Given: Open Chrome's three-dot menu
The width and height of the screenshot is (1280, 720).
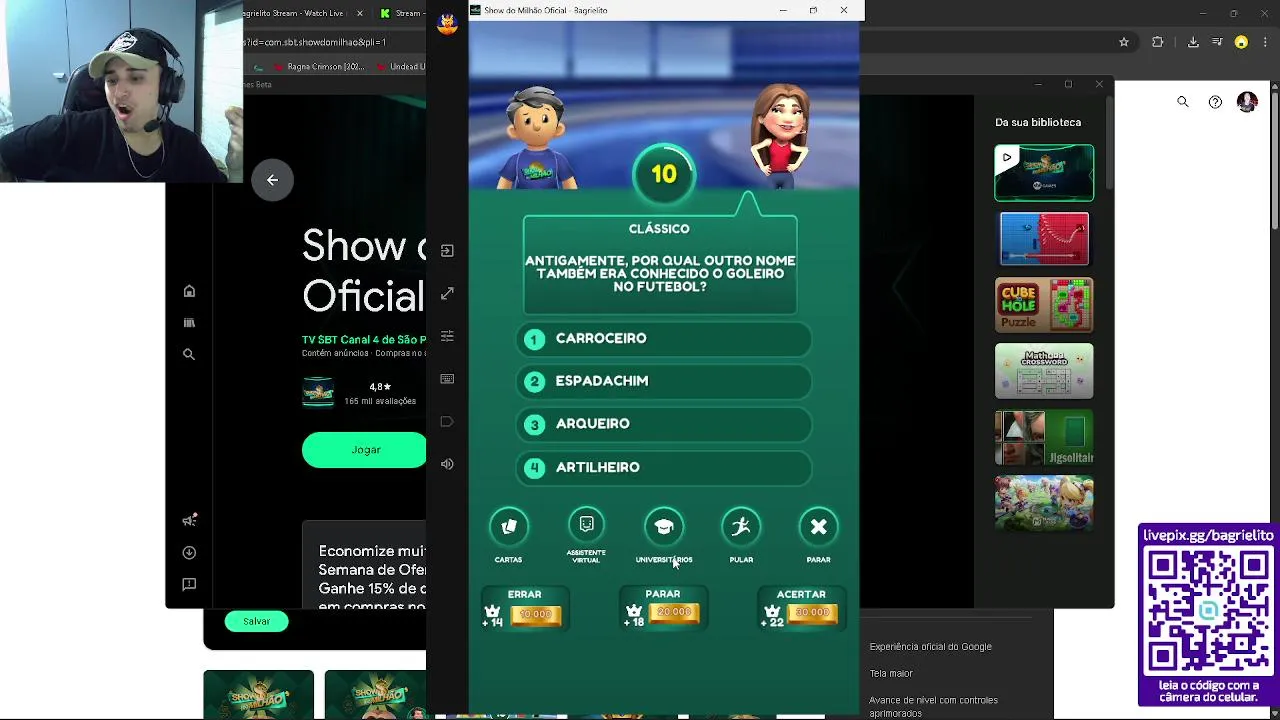Looking at the screenshot, I should [1265, 42].
